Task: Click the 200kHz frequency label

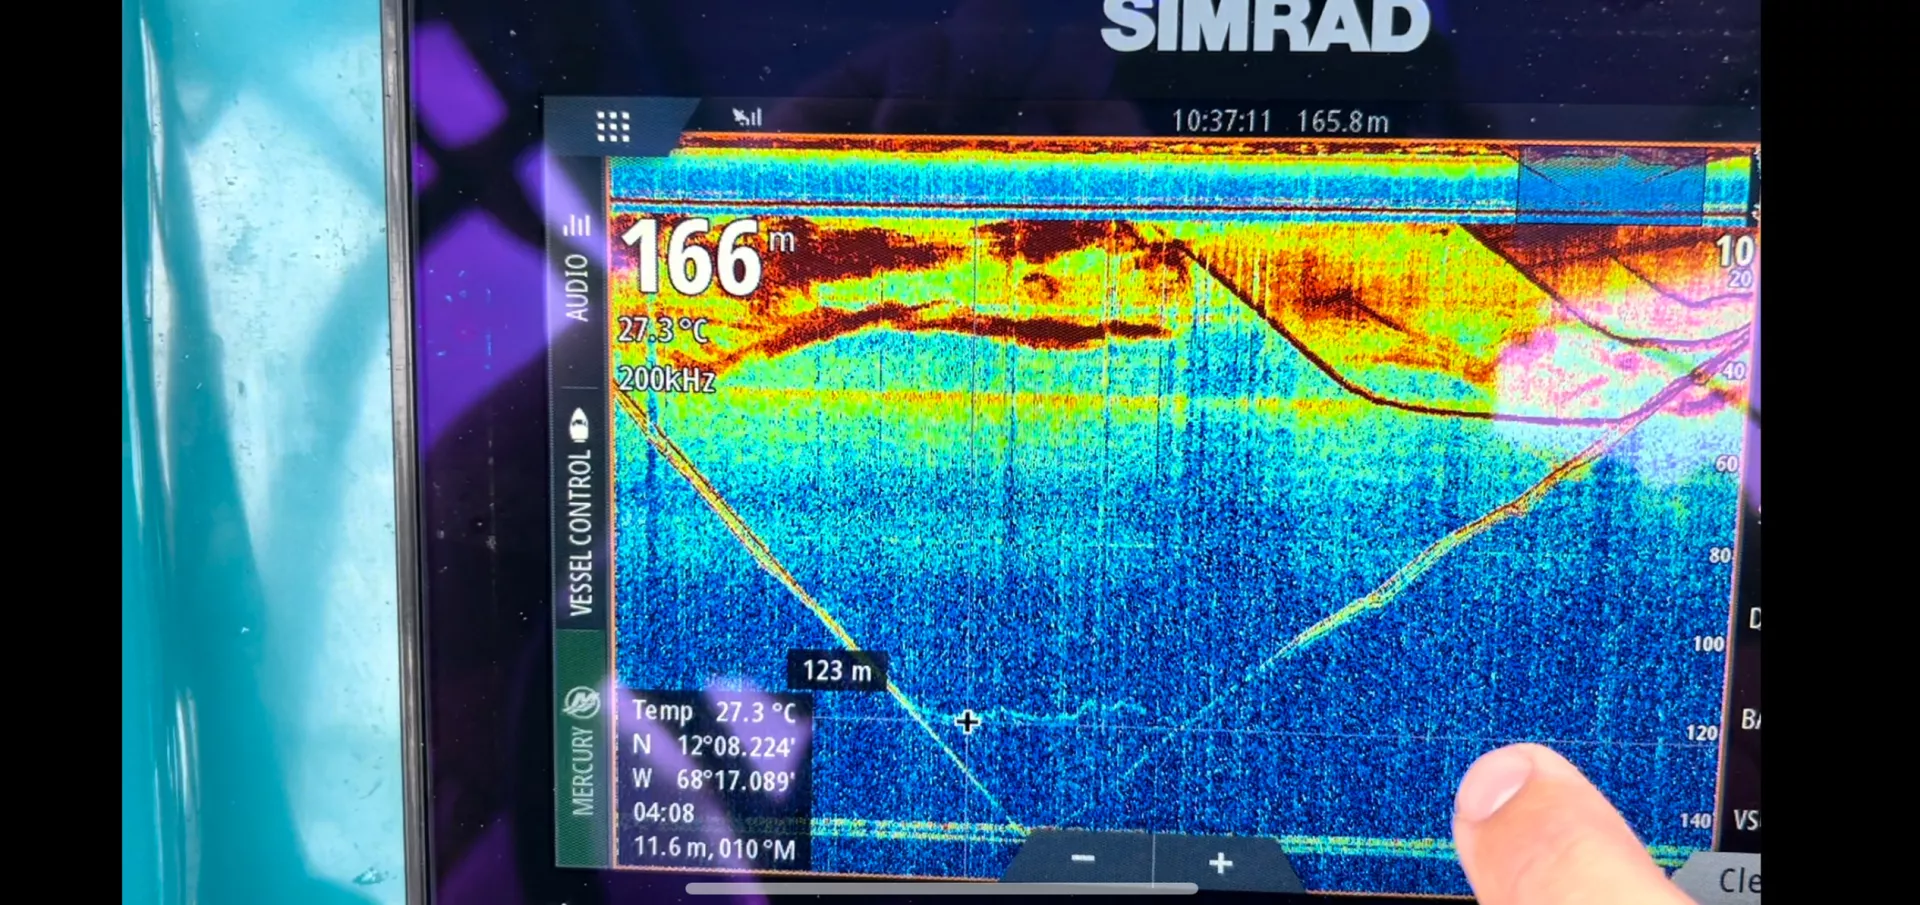Action: pyautogui.click(x=666, y=380)
